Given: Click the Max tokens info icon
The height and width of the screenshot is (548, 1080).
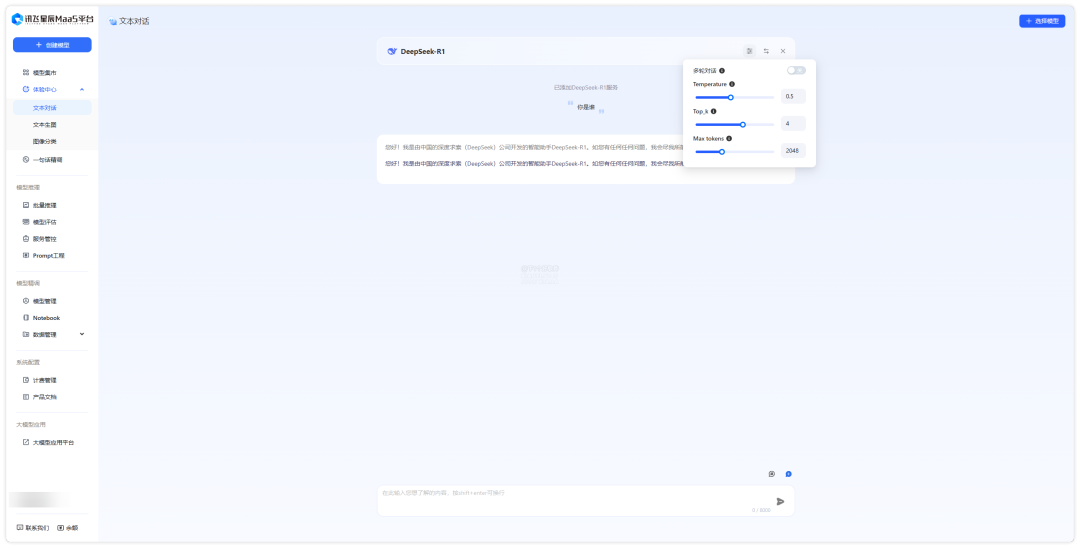Looking at the screenshot, I should point(729,138).
